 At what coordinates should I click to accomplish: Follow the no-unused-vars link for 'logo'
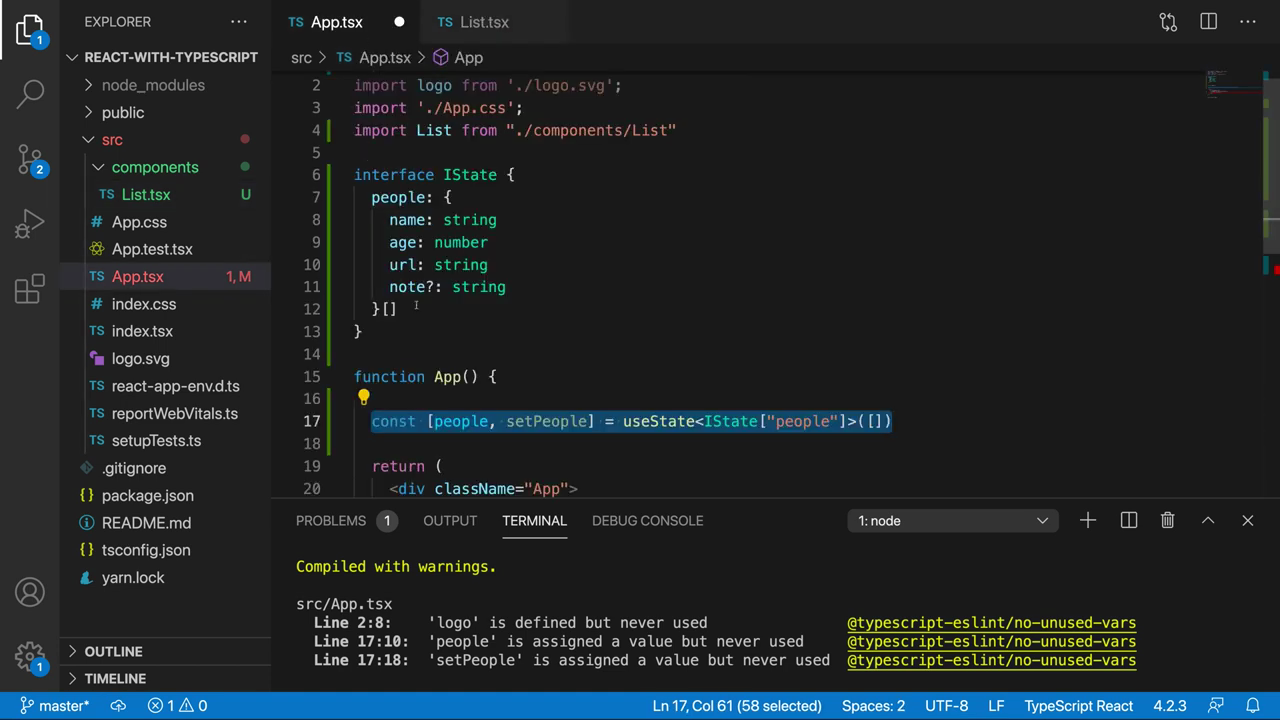pyautogui.click(x=991, y=623)
